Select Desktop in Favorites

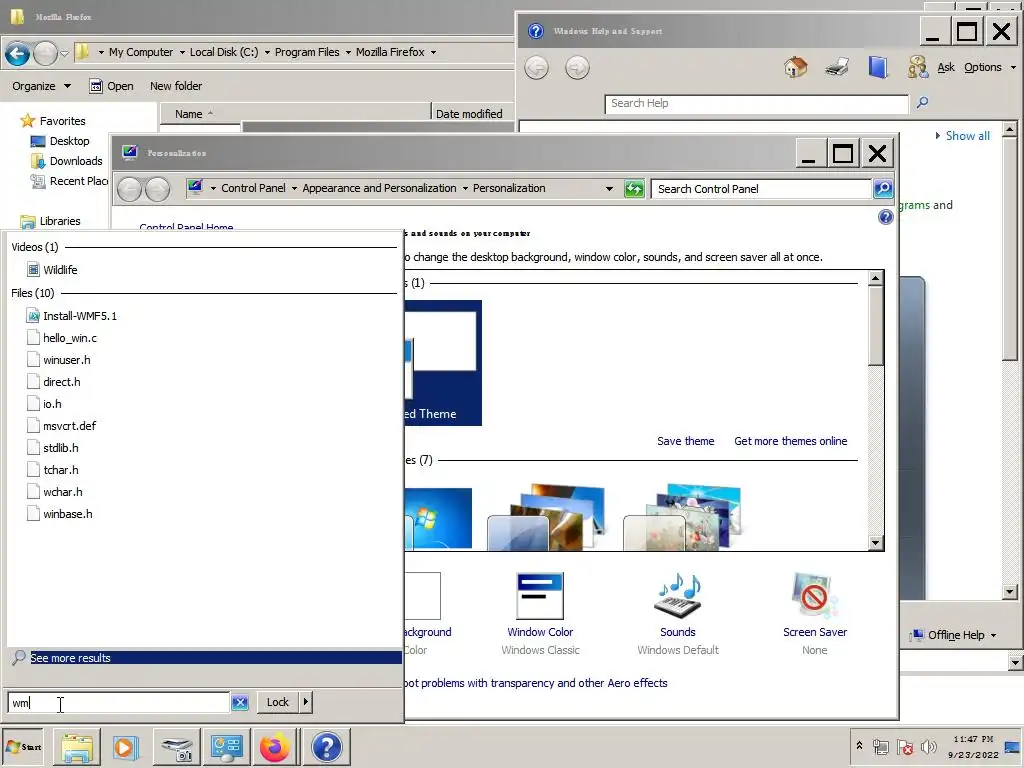(x=61, y=141)
